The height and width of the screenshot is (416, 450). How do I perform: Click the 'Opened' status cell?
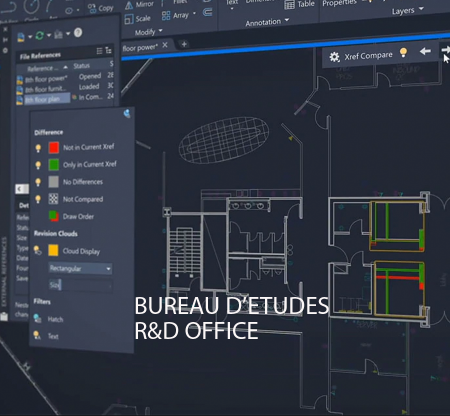tap(90, 76)
